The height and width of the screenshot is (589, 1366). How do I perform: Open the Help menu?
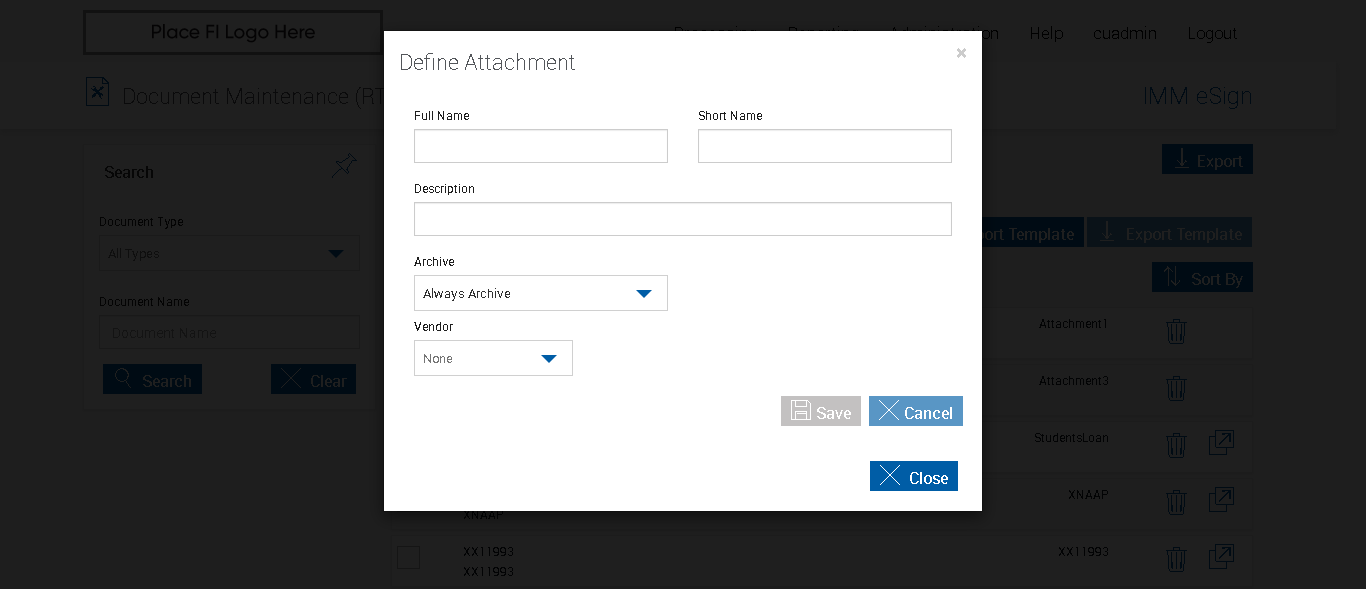coord(1046,33)
